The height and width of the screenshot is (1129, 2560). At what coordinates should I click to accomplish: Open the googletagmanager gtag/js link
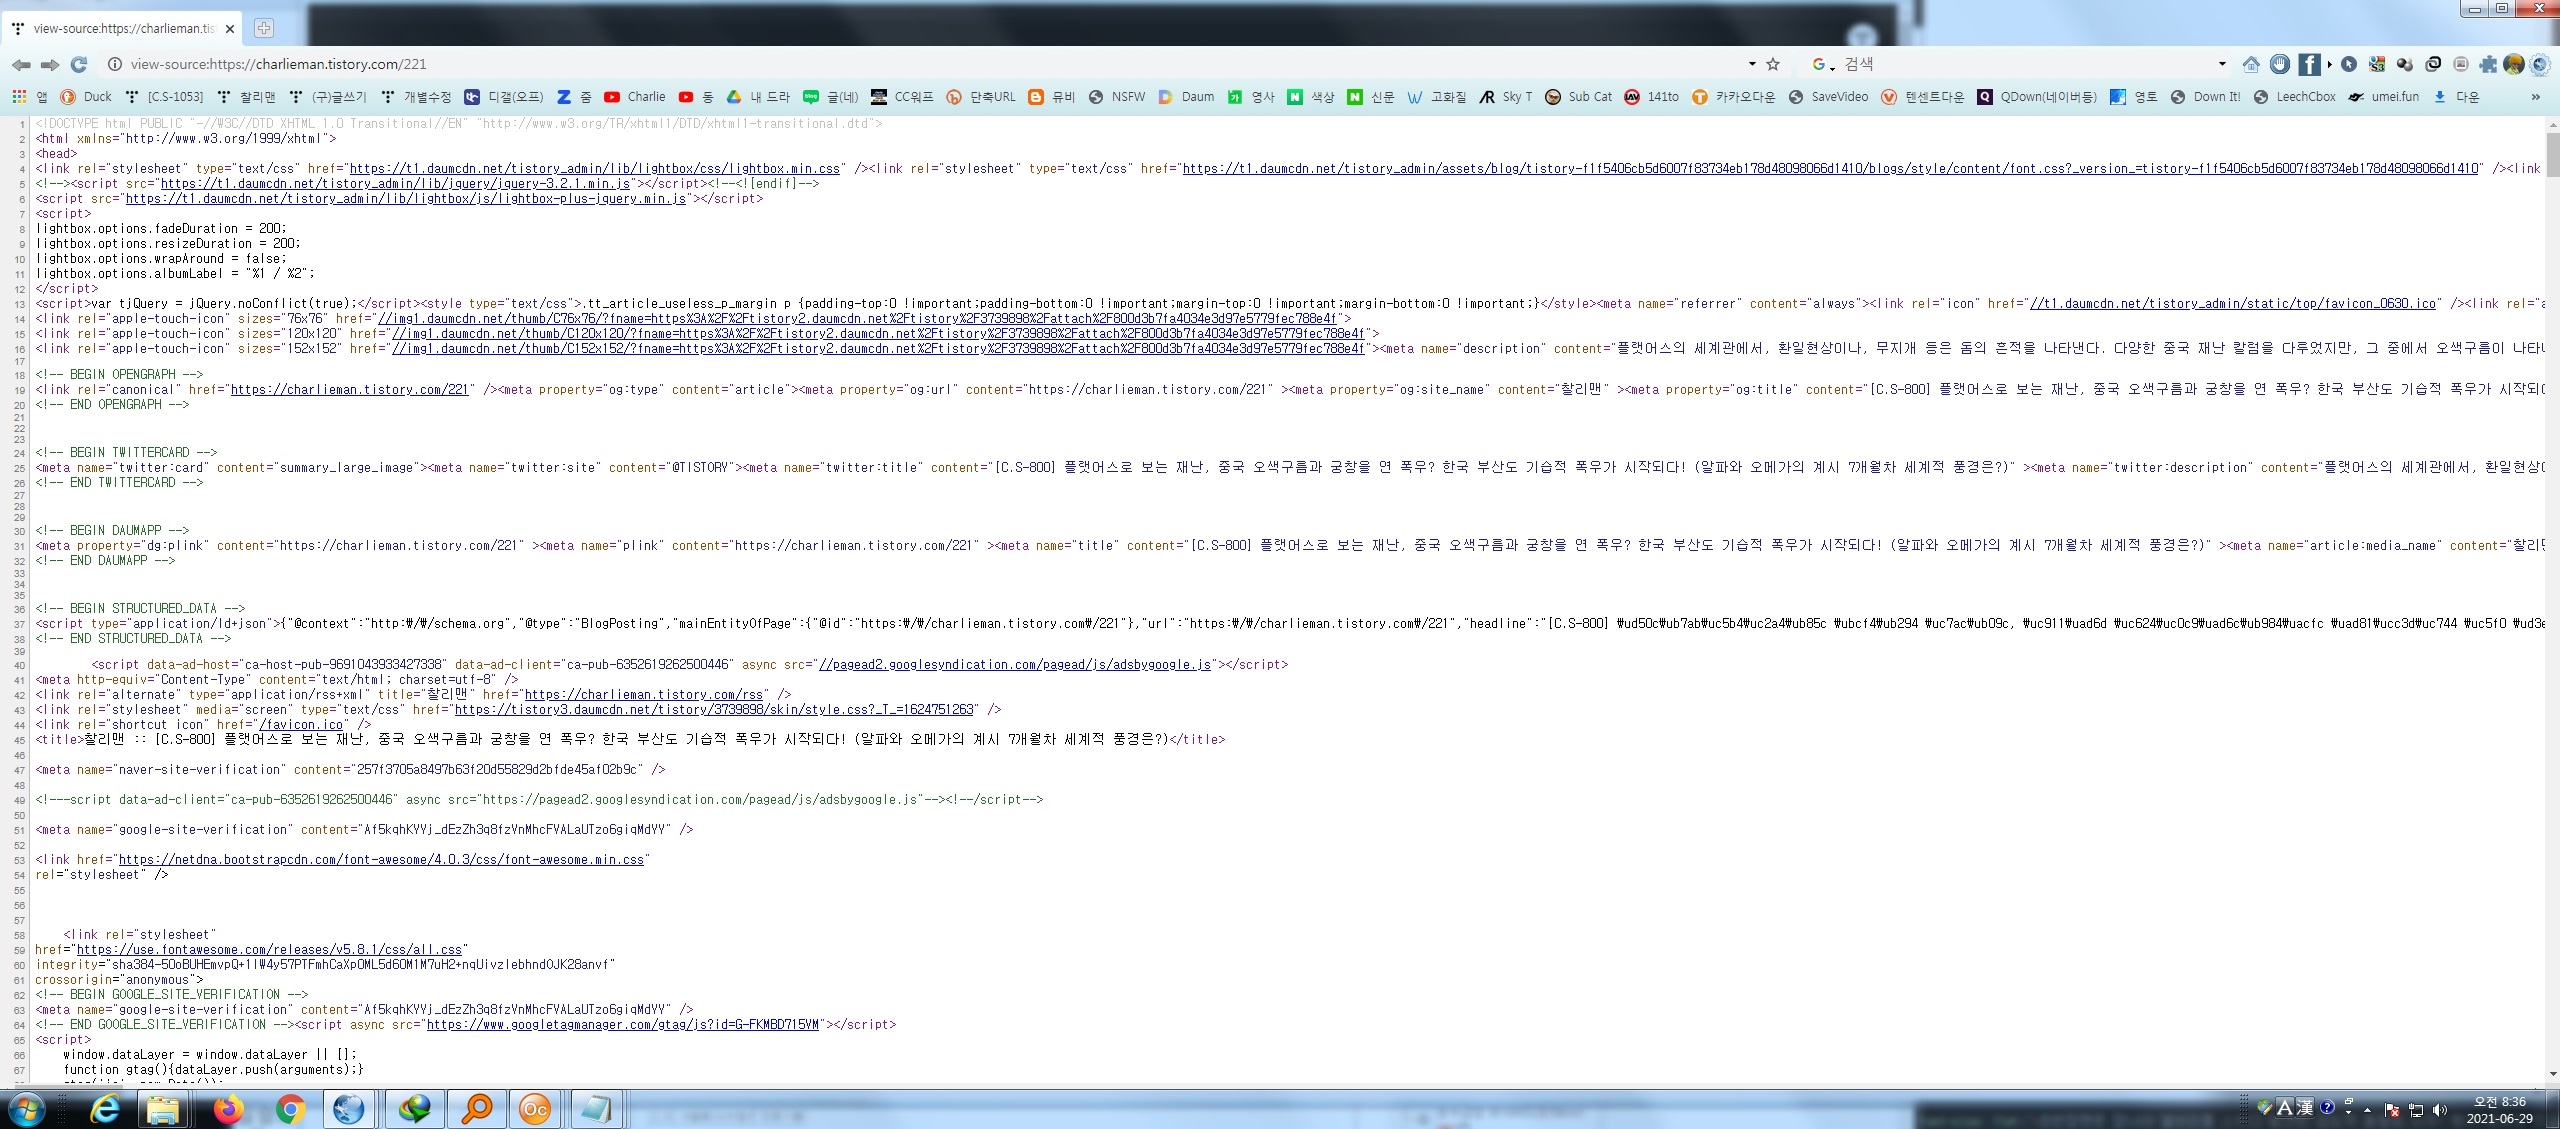pos(623,1025)
